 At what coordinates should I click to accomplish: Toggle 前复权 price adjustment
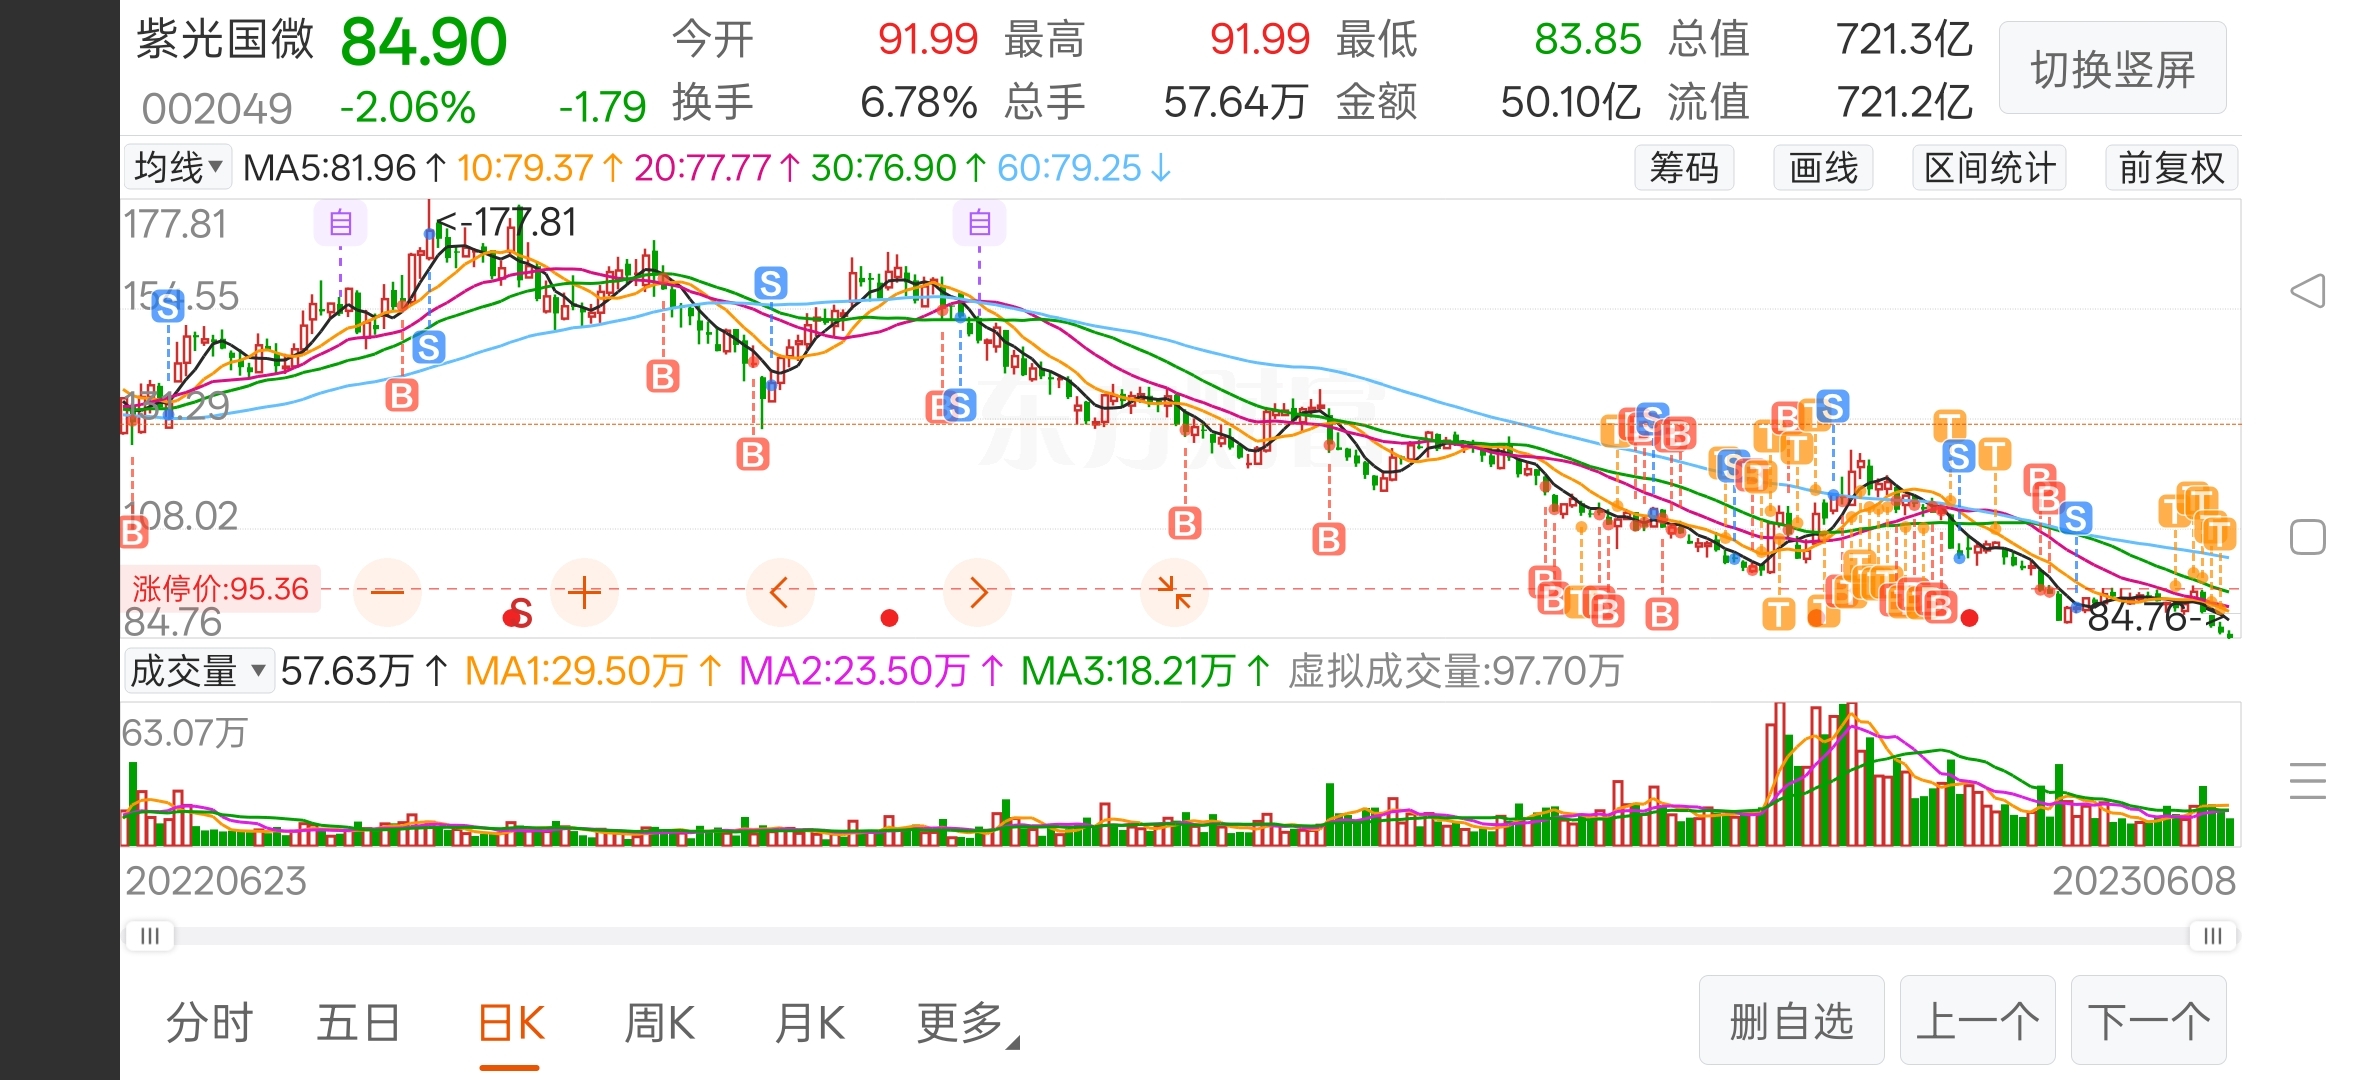coord(2171,168)
